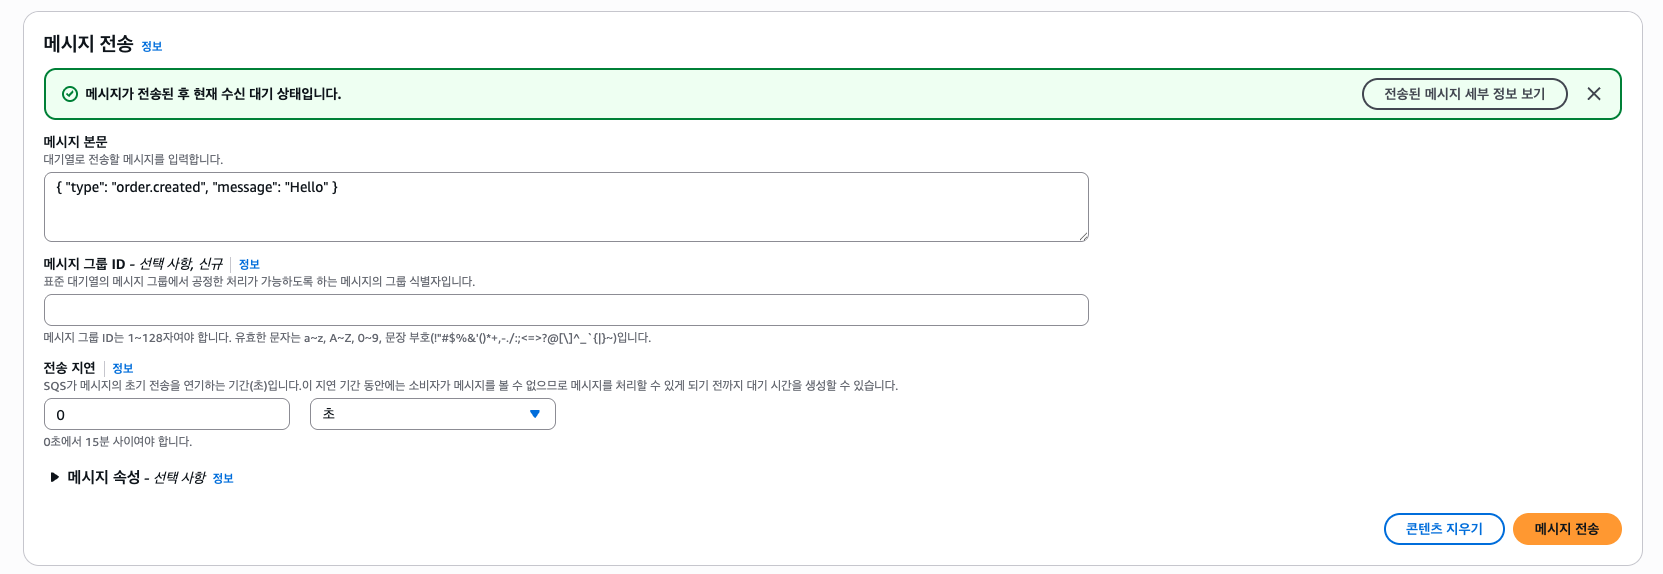This screenshot has height=574, width=1663.
Task: Click the 메시지 본문 field label
Action: point(75,142)
